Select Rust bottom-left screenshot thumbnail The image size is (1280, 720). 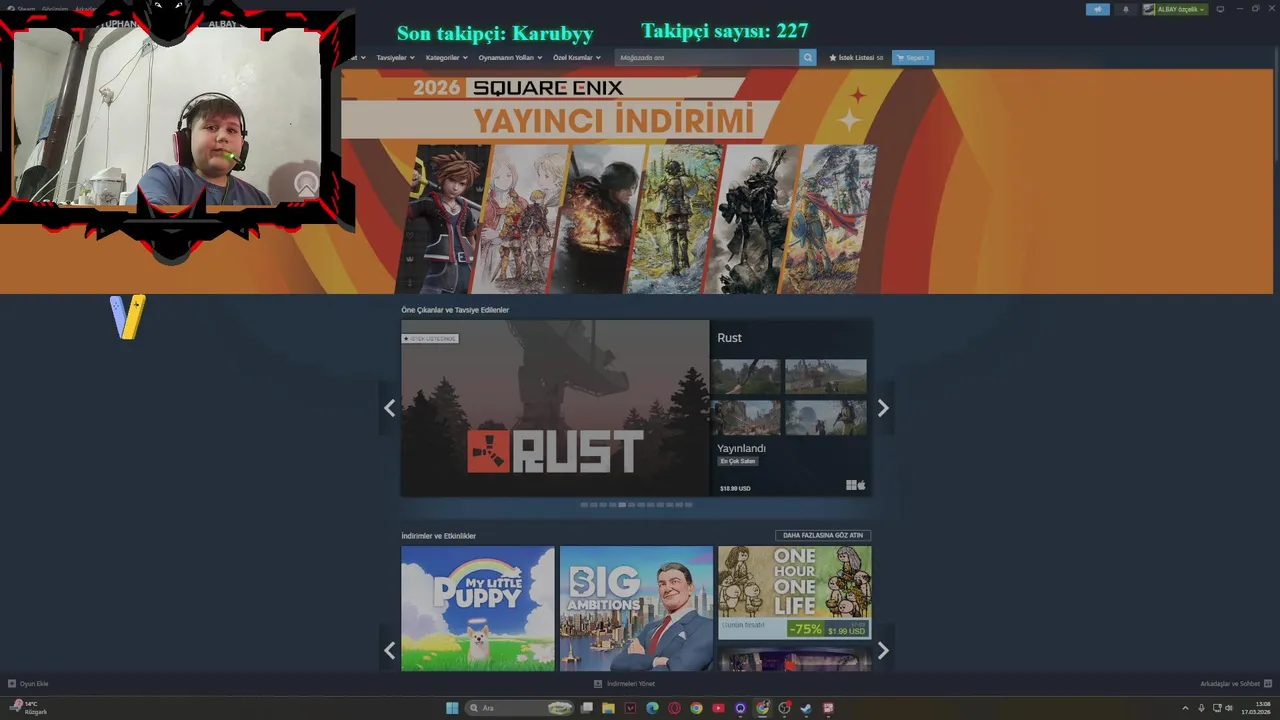pyautogui.click(x=747, y=418)
